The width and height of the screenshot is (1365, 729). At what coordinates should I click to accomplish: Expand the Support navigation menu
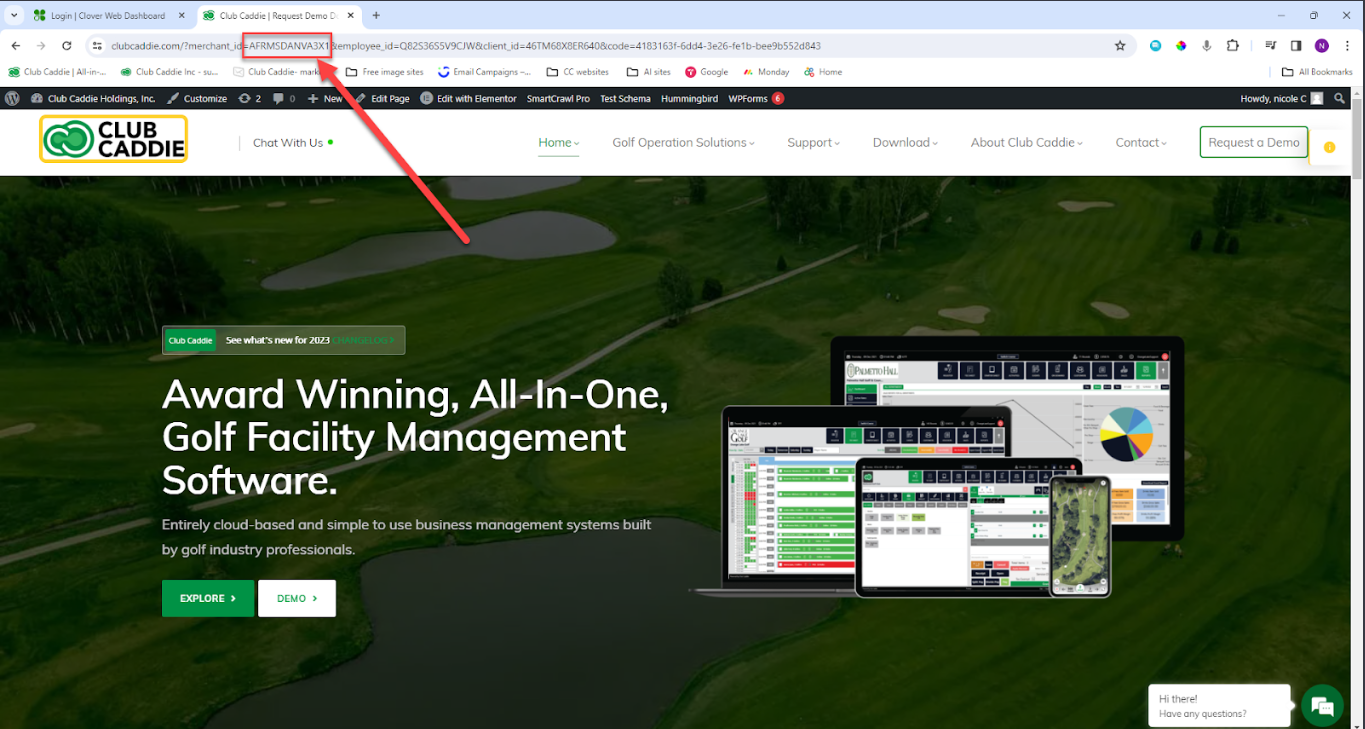[813, 143]
